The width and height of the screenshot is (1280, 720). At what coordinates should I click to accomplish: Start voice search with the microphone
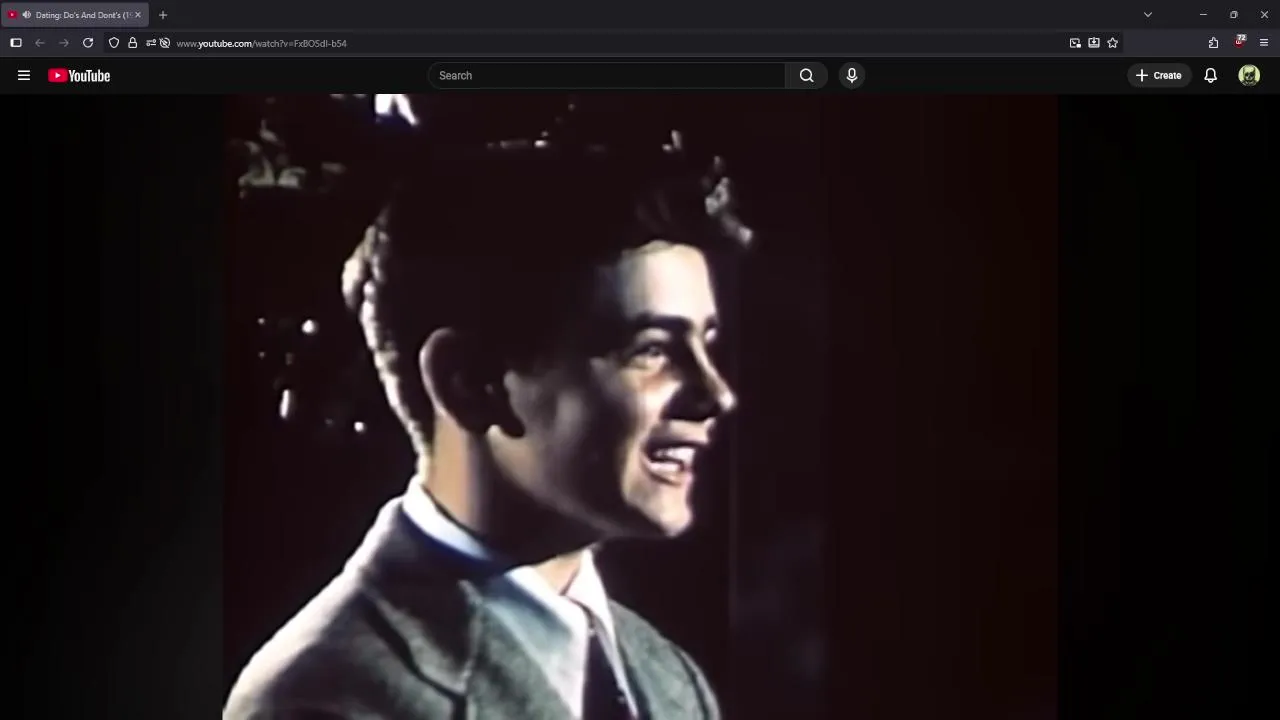pos(852,76)
